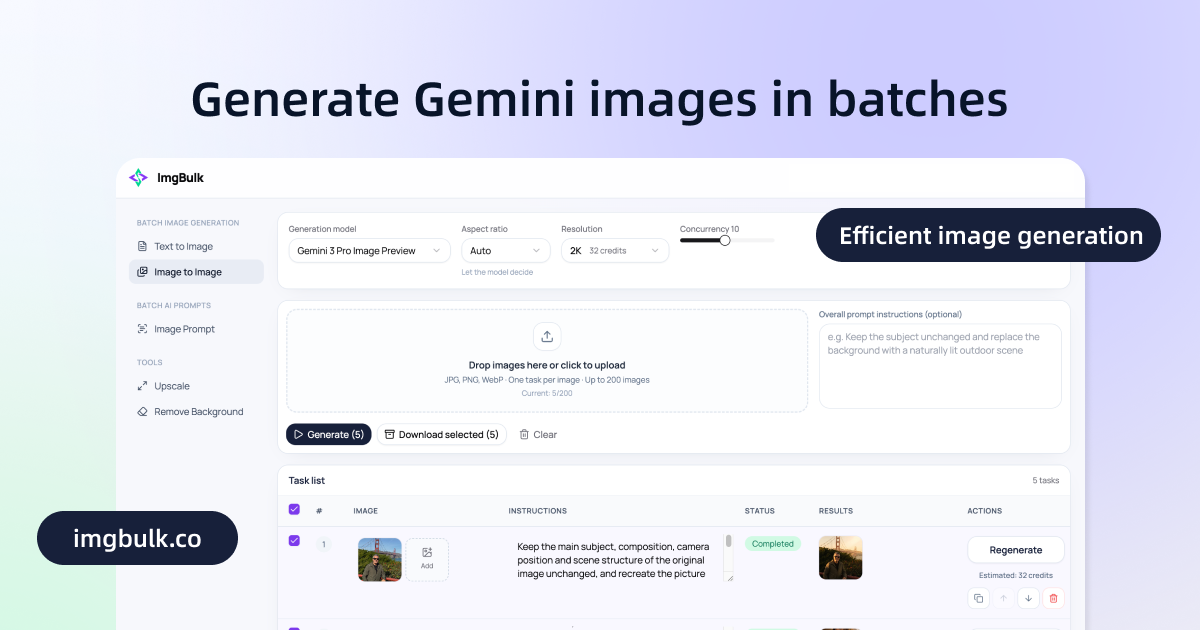This screenshot has width=1200, height=630.
Task: Click the Image Prompt scan icon
Action: [142, 329]
